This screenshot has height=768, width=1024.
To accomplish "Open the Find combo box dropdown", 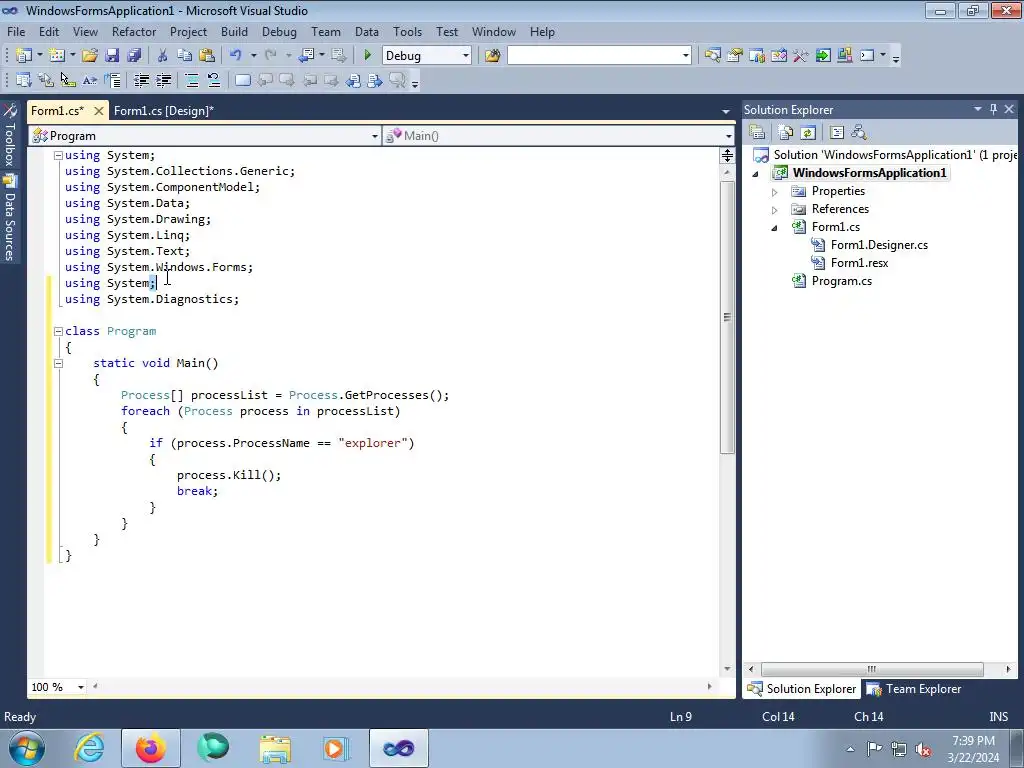I will [x=685, y=56].
